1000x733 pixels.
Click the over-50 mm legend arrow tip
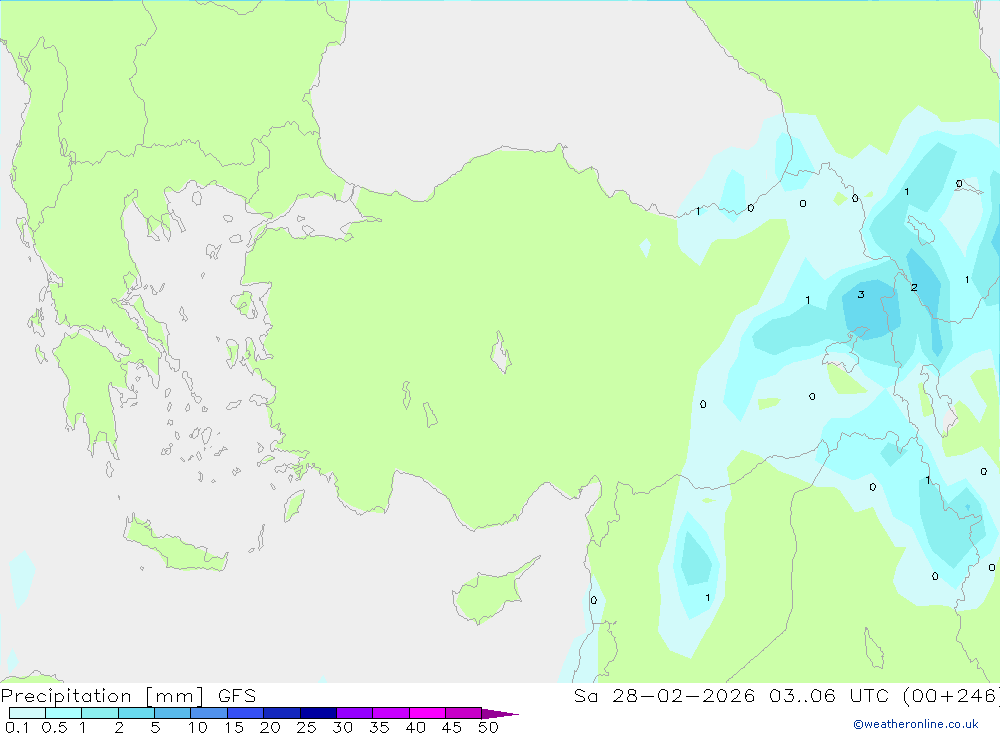tap(501, 714)
